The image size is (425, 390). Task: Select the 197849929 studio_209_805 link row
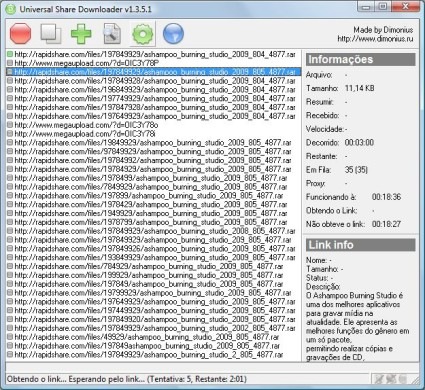pyautogui.click(x=154, y=240)
